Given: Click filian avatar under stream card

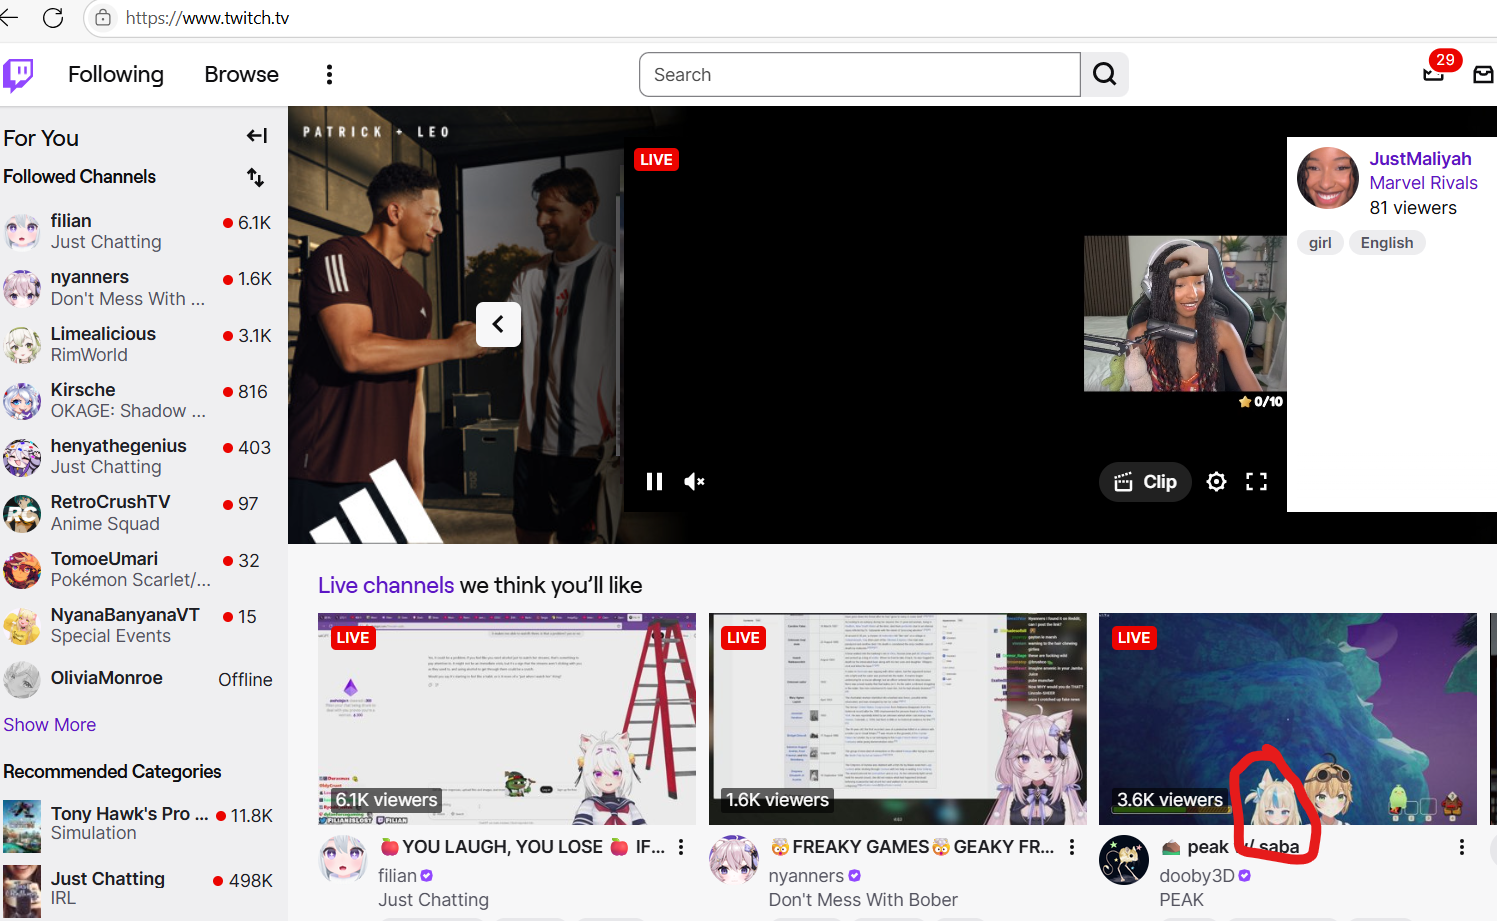Looking at the screenshot, I should point(343,859).
